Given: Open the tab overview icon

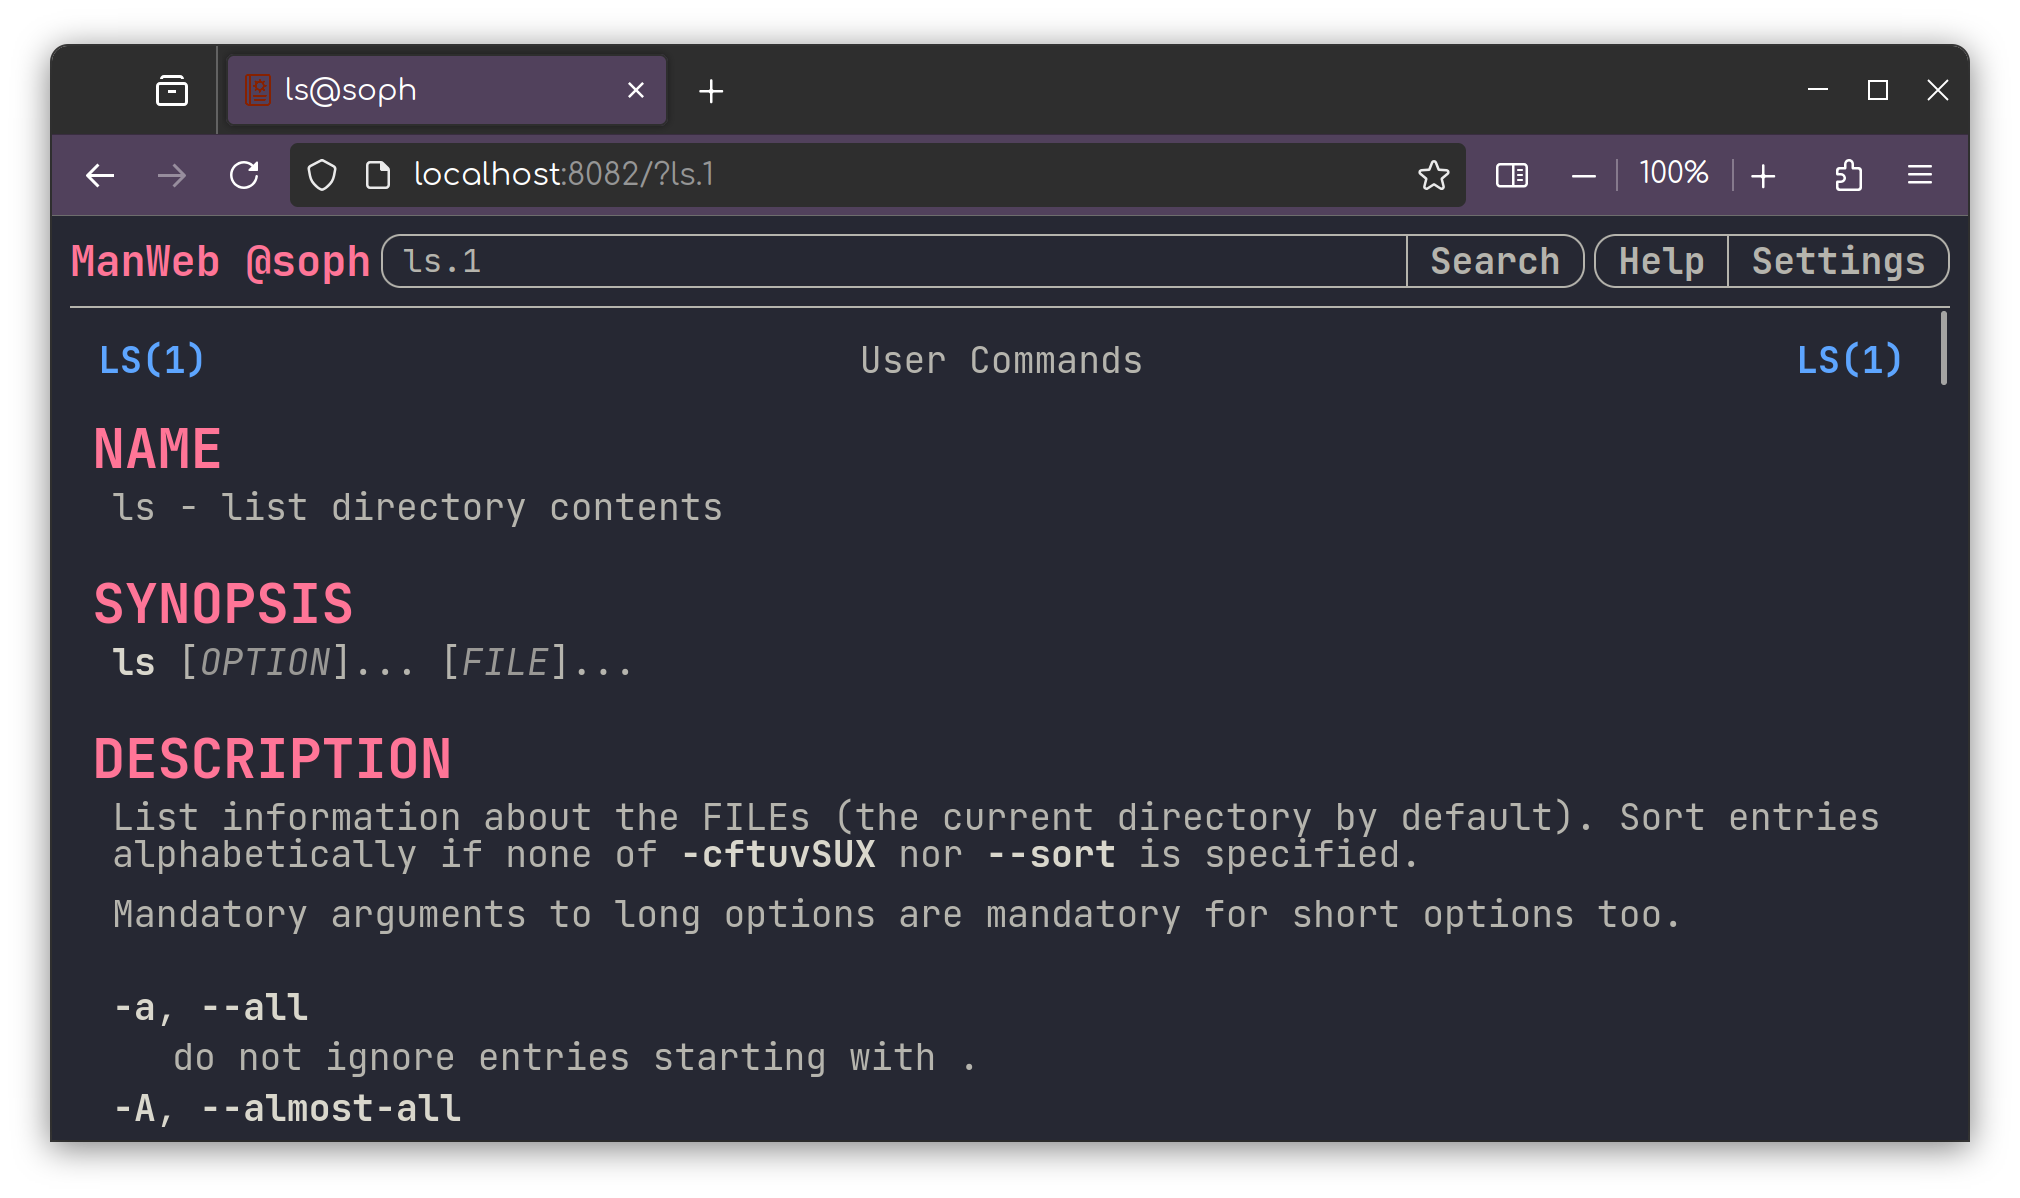Looking at the screenshot, I should [172, 91].
